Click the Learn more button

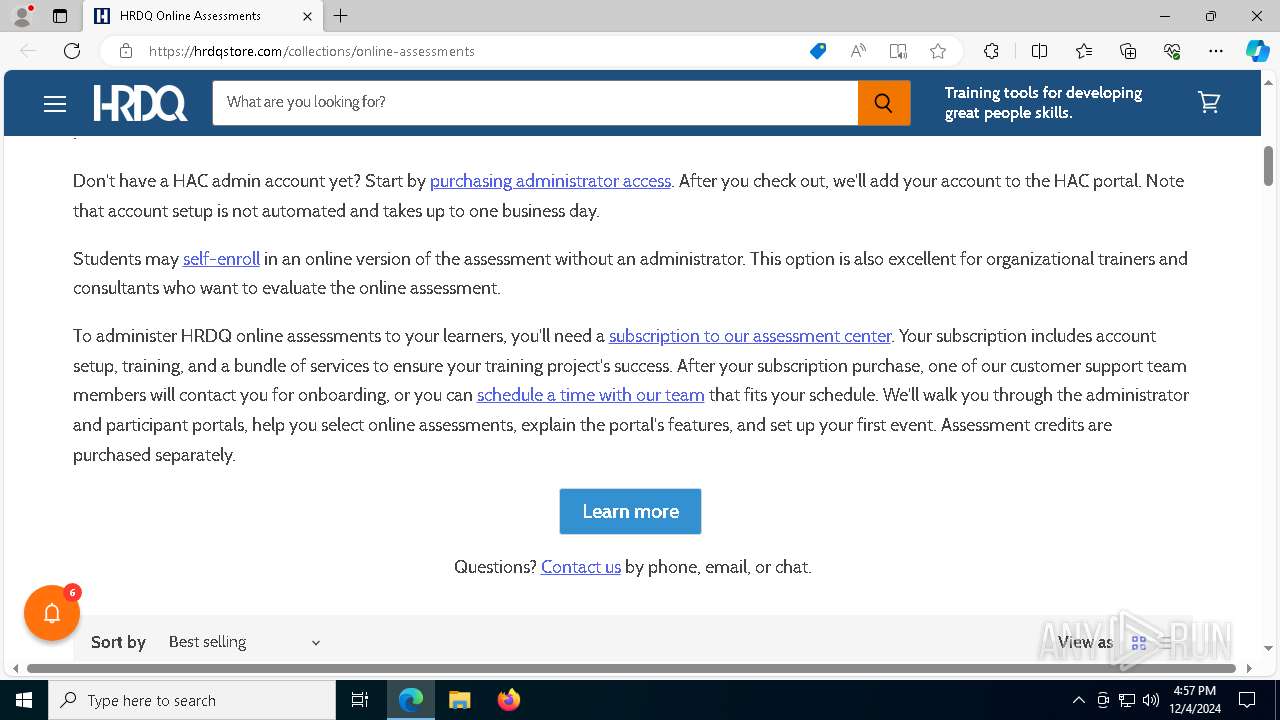[630, 511]
